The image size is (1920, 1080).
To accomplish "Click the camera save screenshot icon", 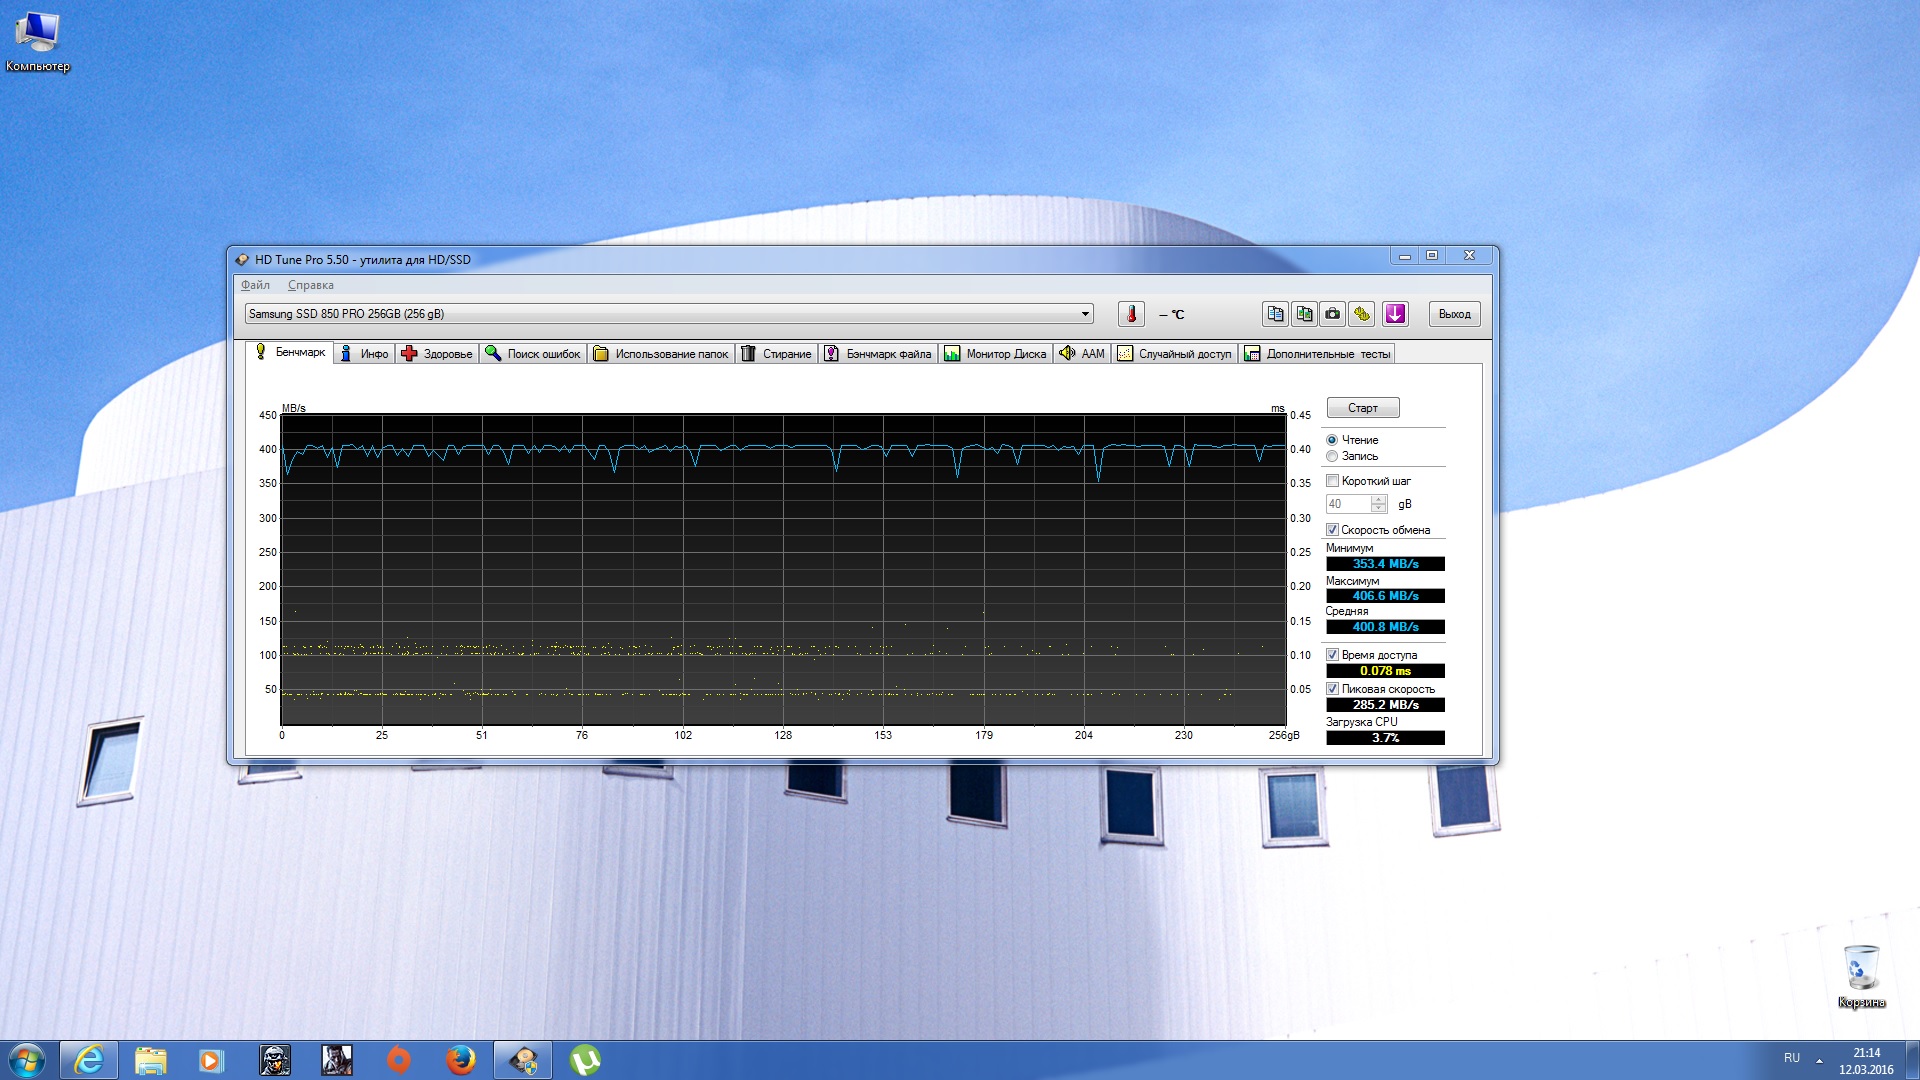I will pos(1333,314).
